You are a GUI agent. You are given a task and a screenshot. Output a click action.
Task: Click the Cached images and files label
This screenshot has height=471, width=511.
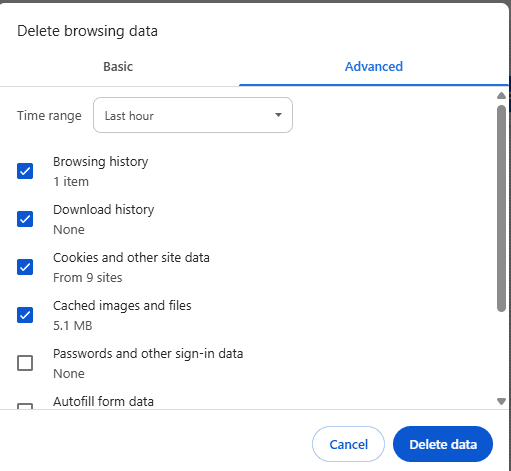pyautogui.click(x=122, y=306)
